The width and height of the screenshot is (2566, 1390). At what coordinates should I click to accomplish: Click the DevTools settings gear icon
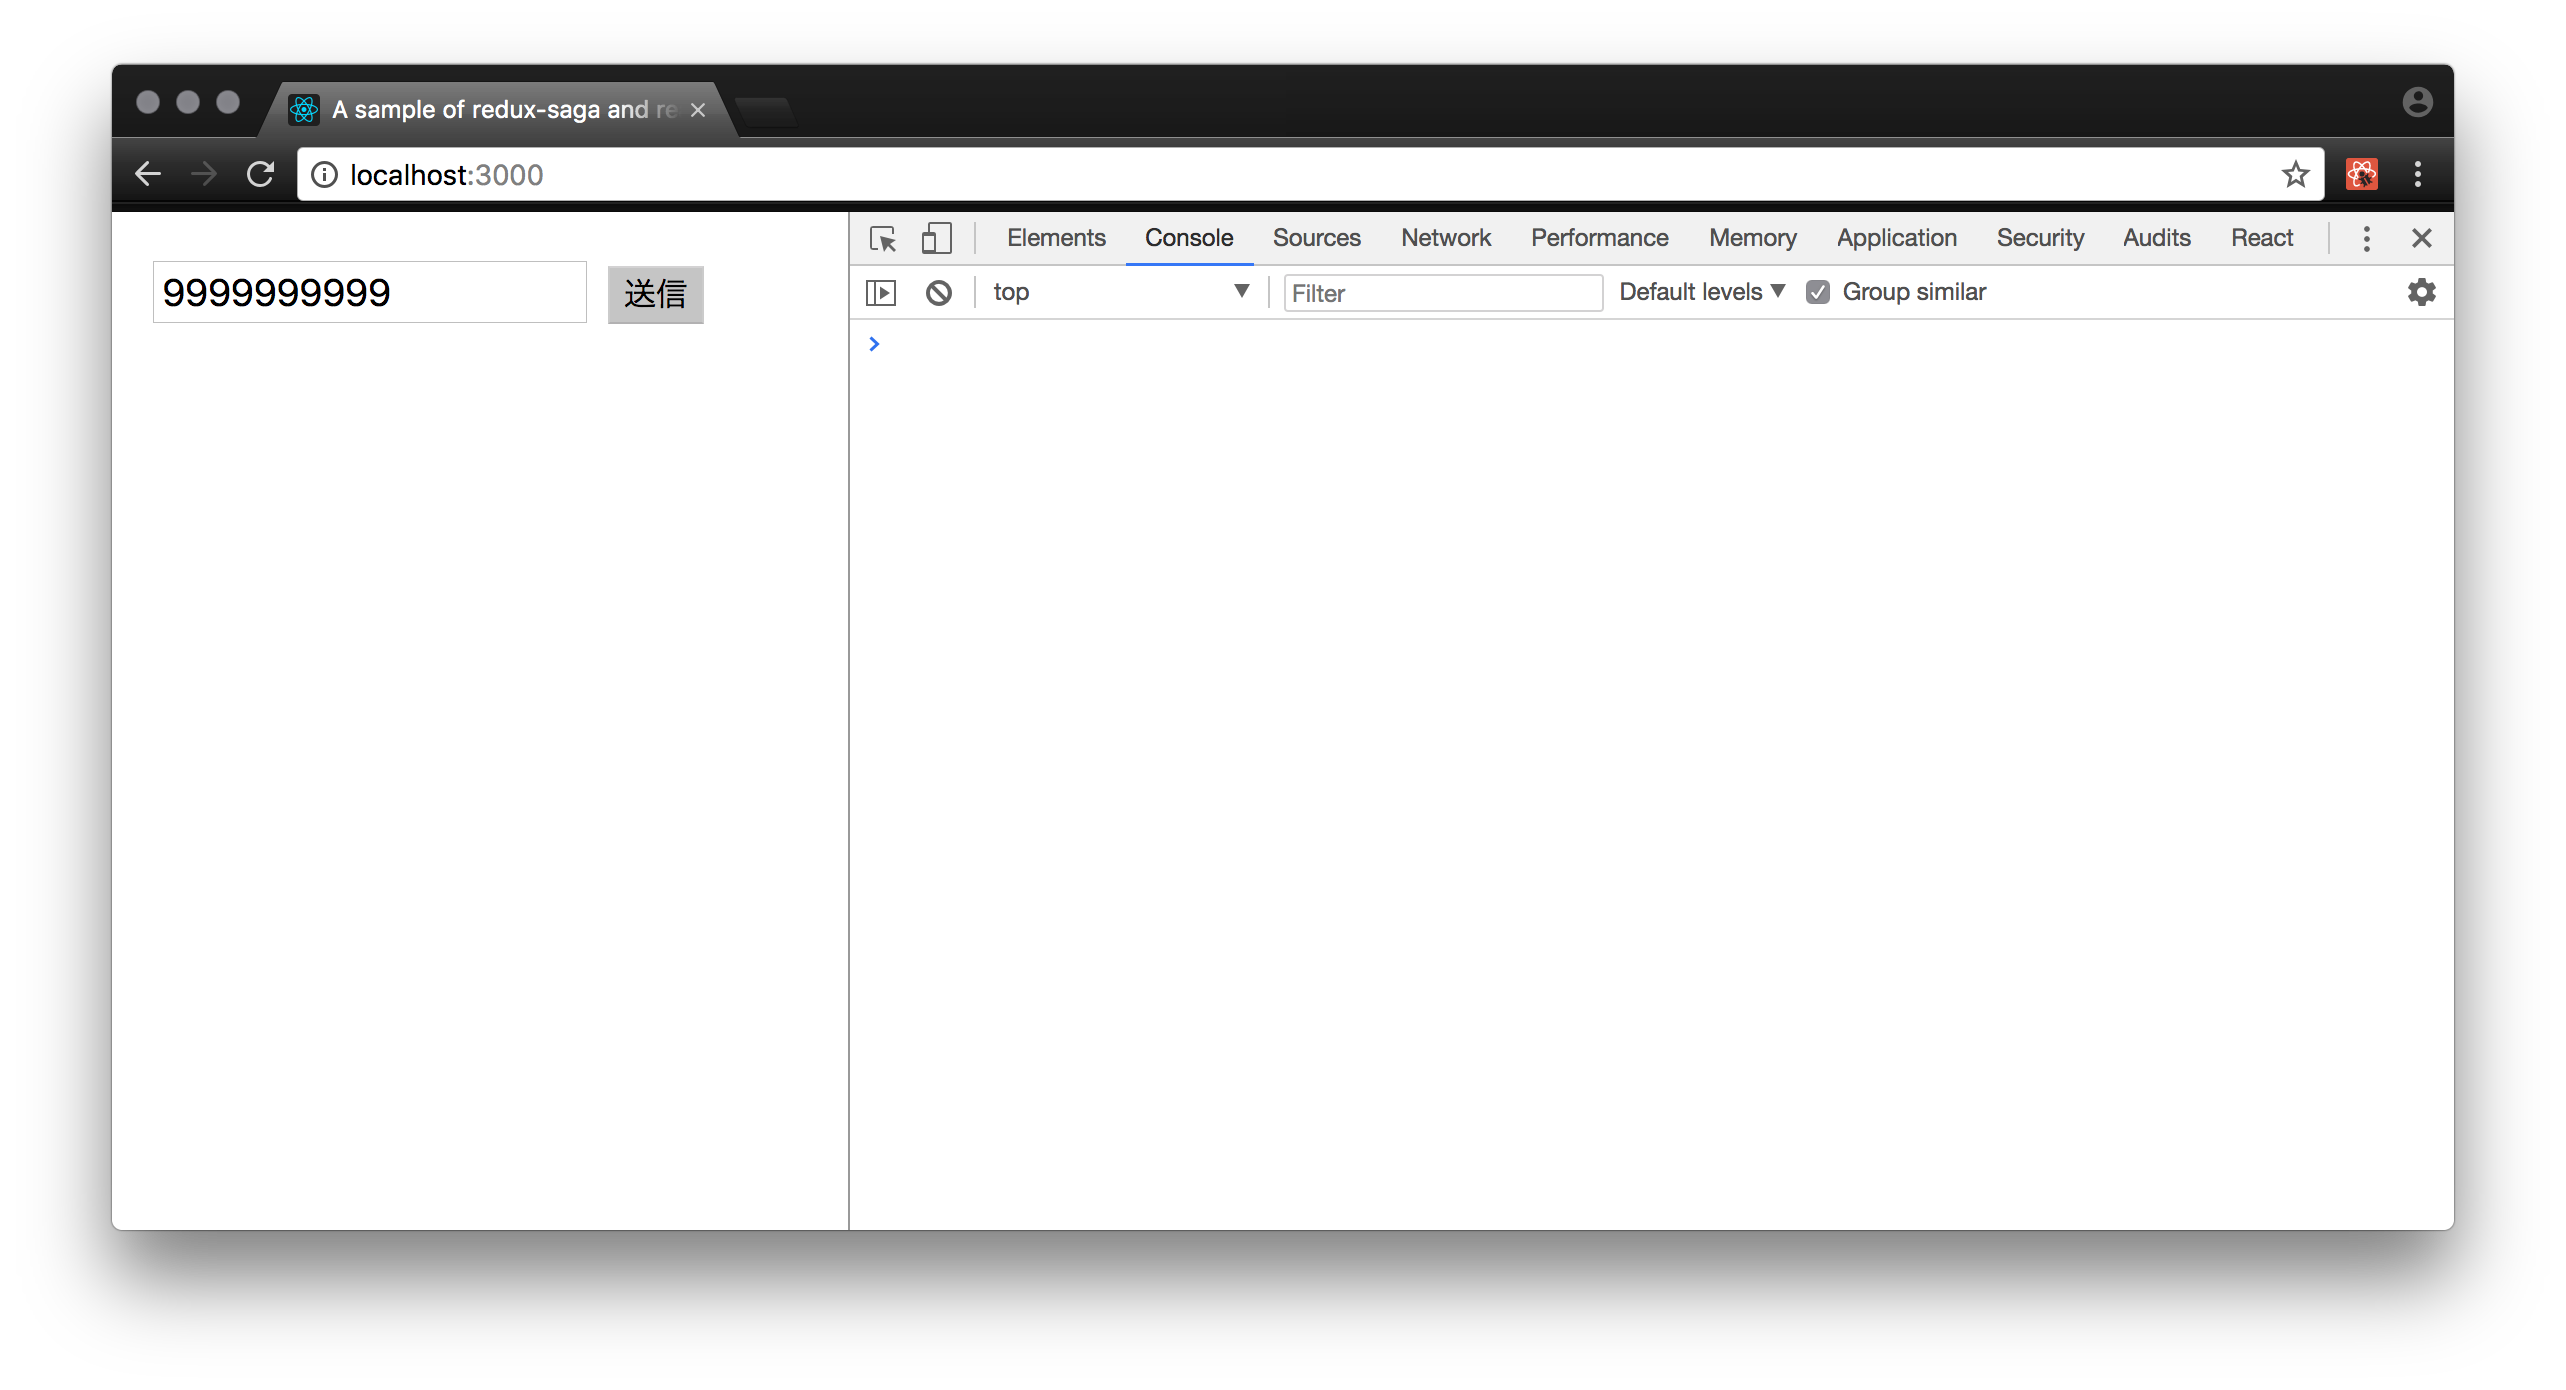coord(2422,291)
